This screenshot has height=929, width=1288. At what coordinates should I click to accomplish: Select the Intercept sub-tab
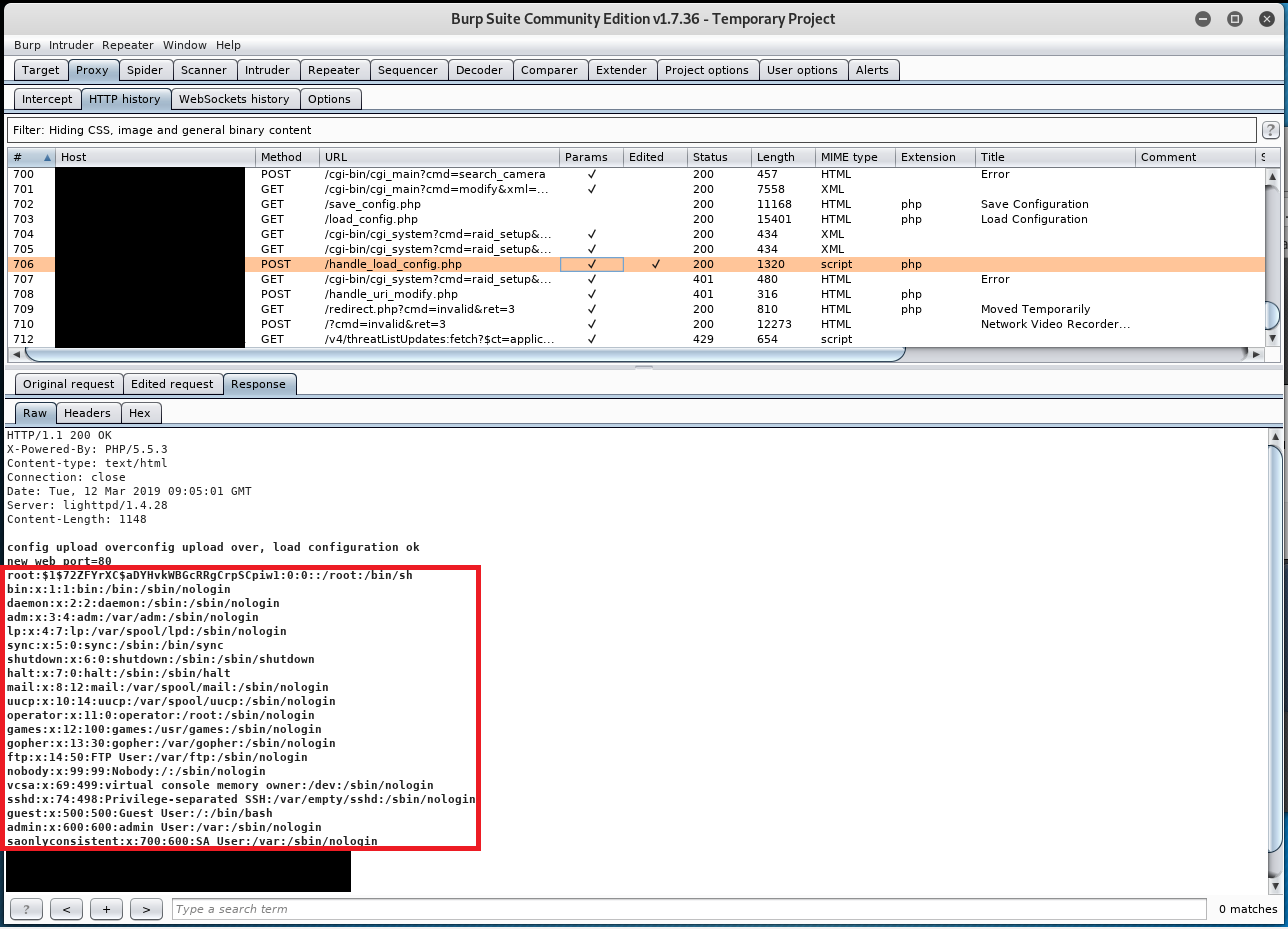(47, 99)
